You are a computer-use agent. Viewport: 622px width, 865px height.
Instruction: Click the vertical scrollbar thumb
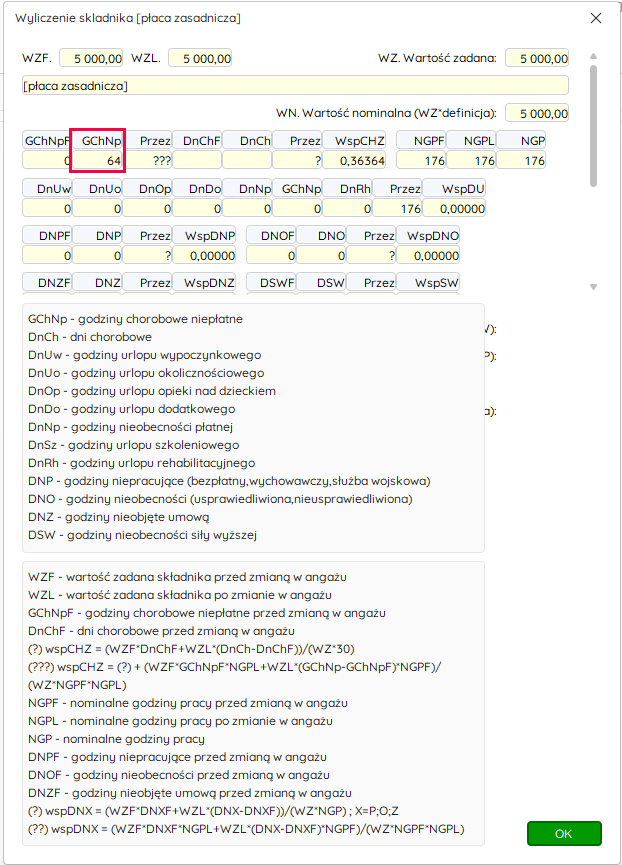[594, 126]
